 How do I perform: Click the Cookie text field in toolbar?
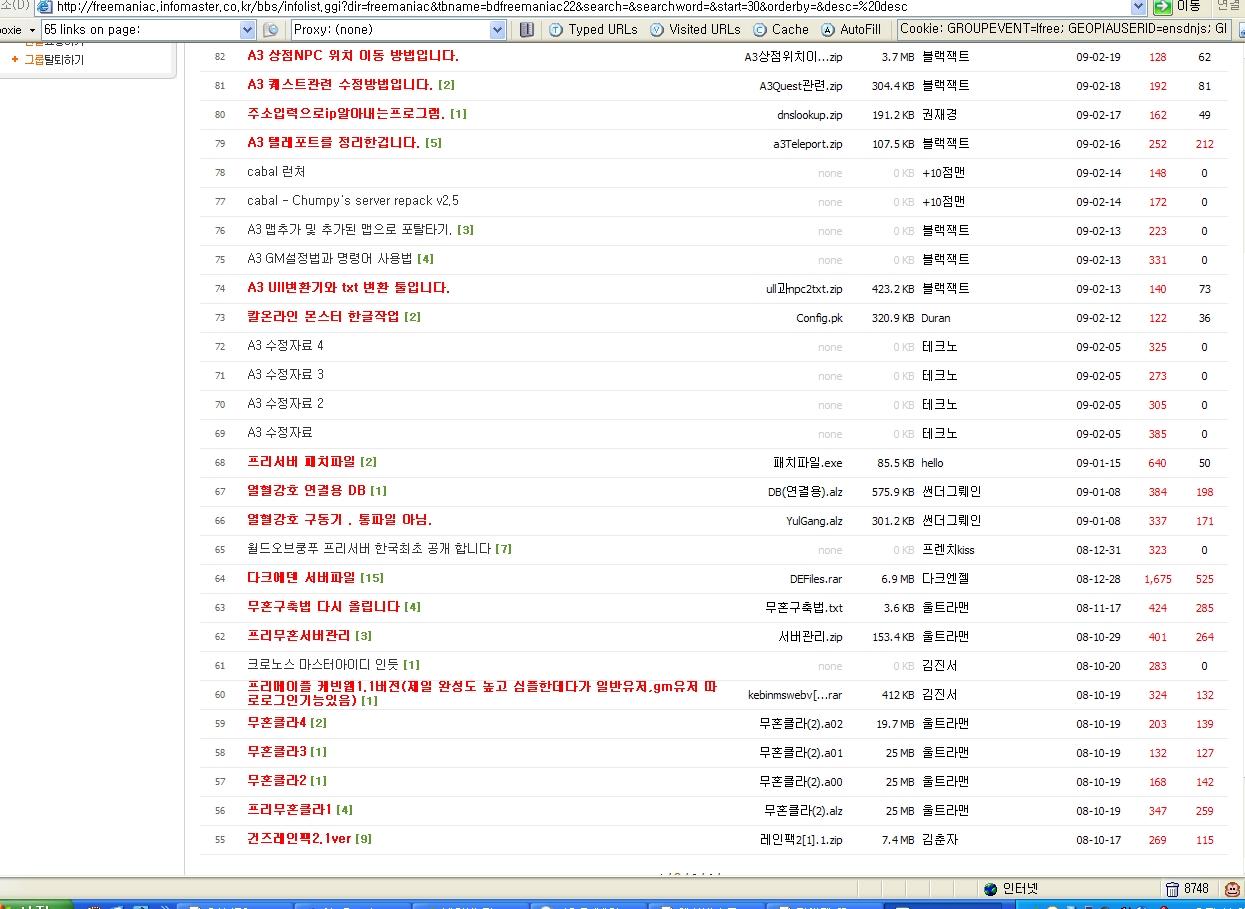click(1064, 30)
